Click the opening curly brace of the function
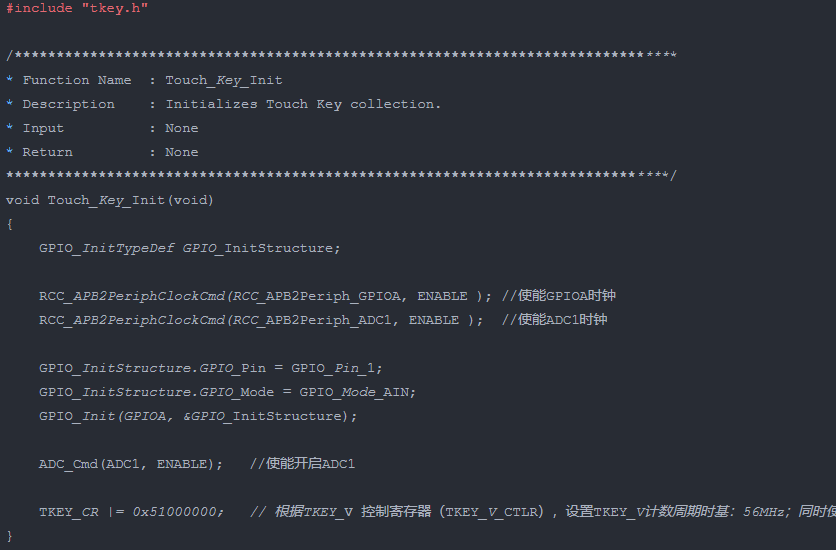This screenshot has height=550, width=836. [x=10, y=224]
